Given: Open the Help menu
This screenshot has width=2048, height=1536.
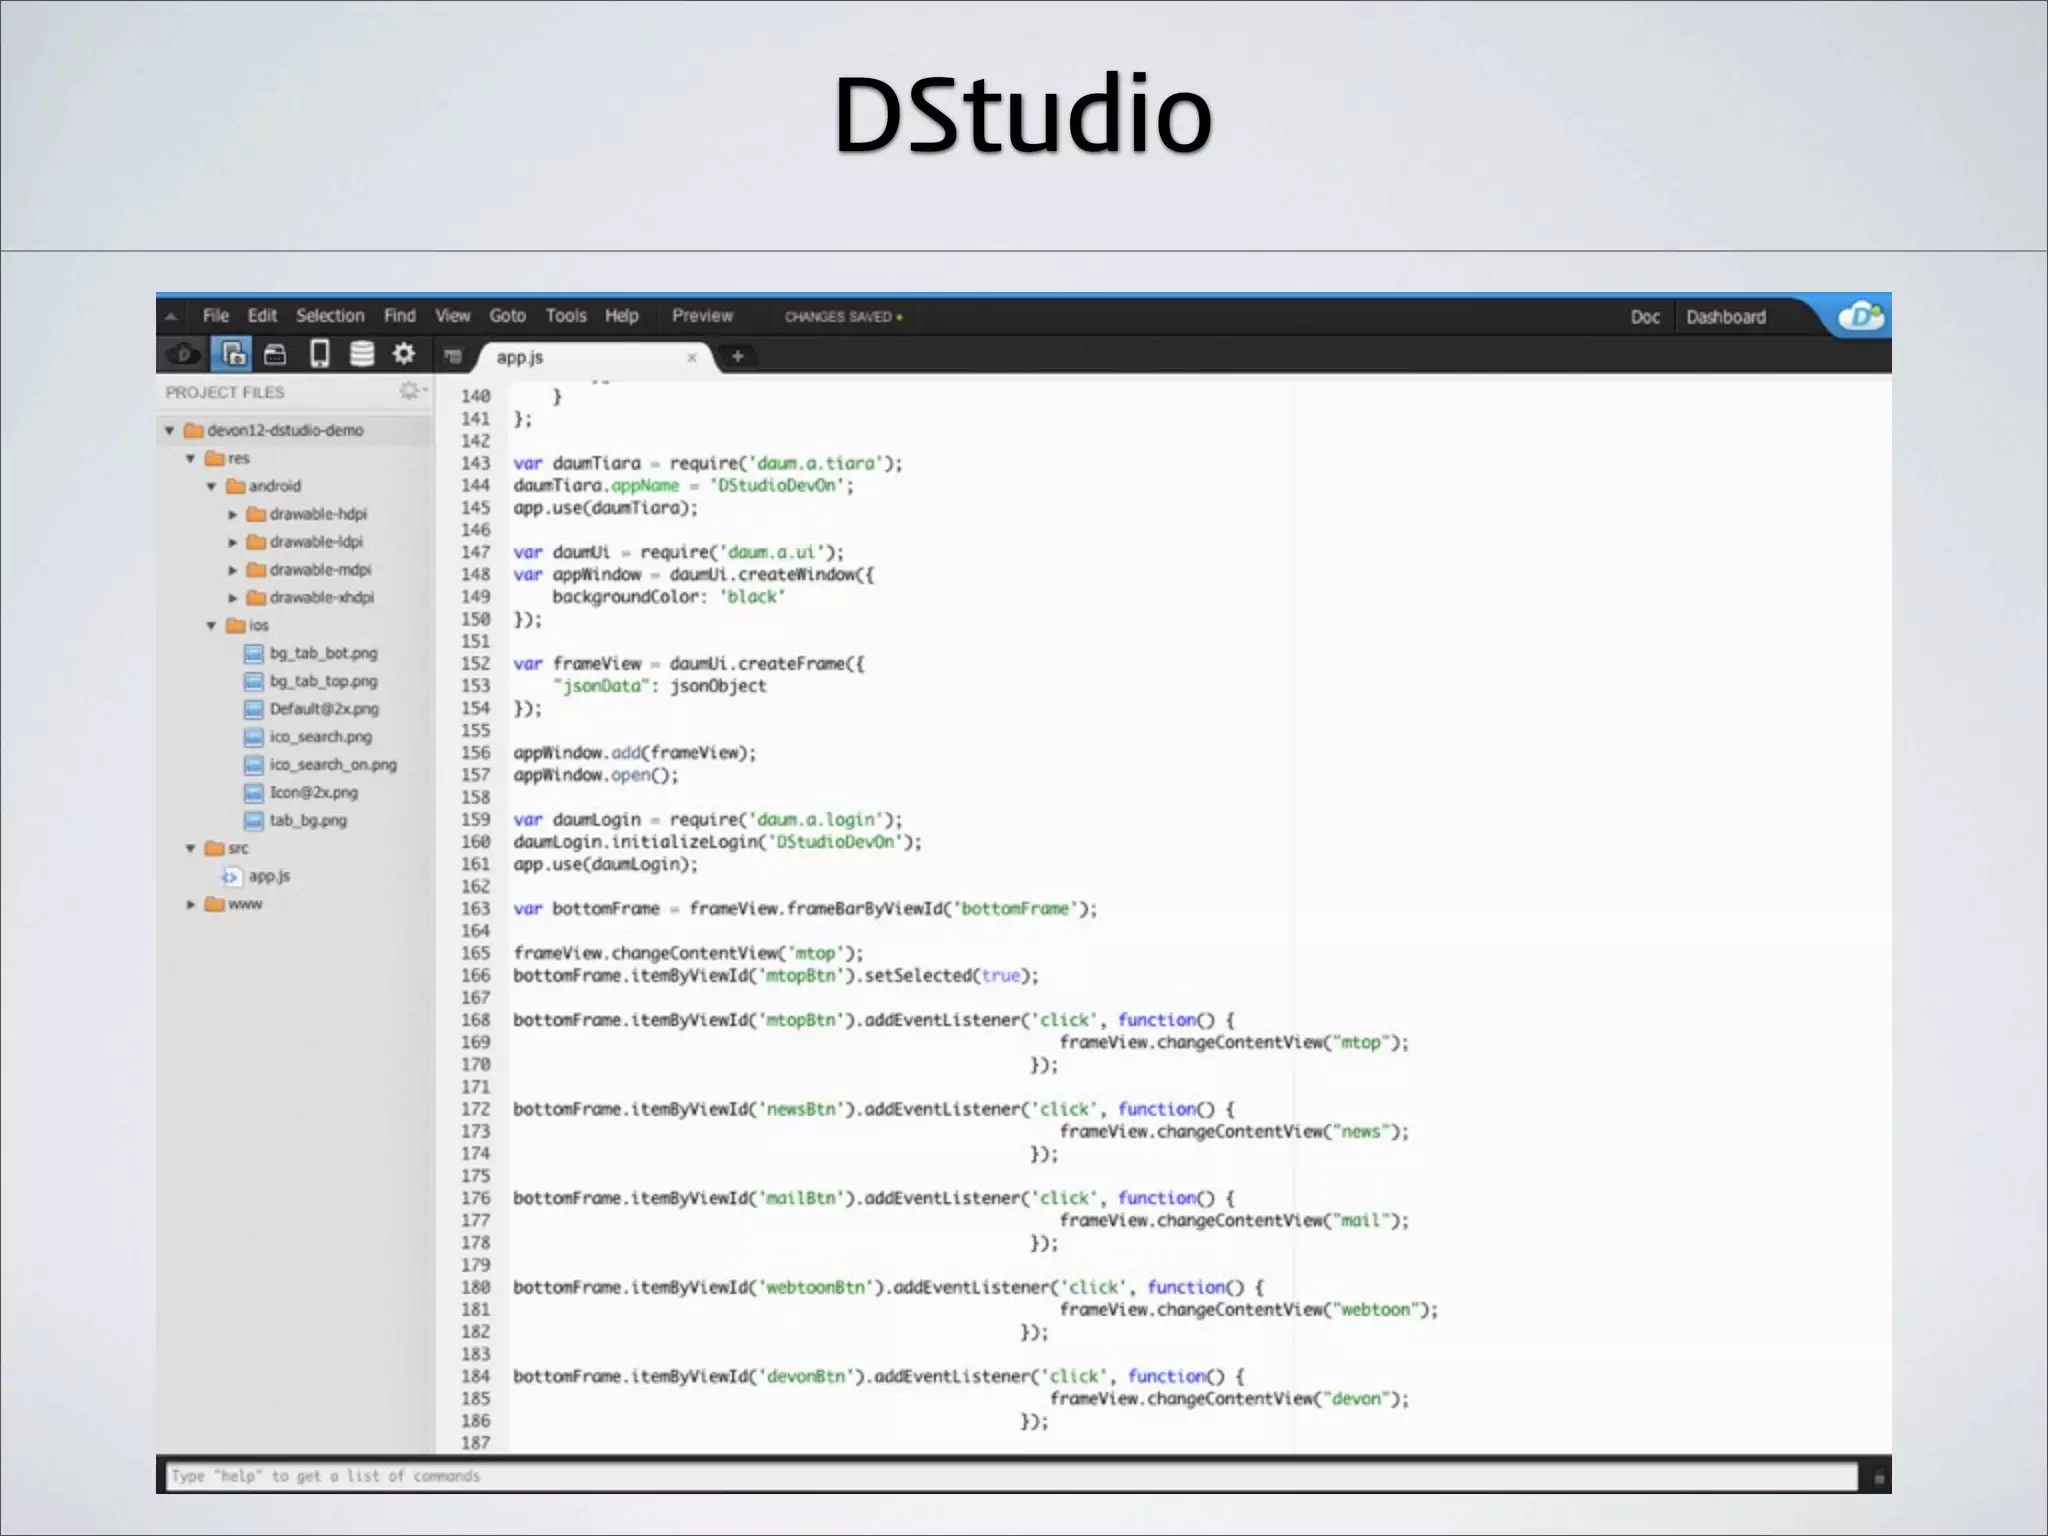Looking at the screenshot, I should coord(621,316).
